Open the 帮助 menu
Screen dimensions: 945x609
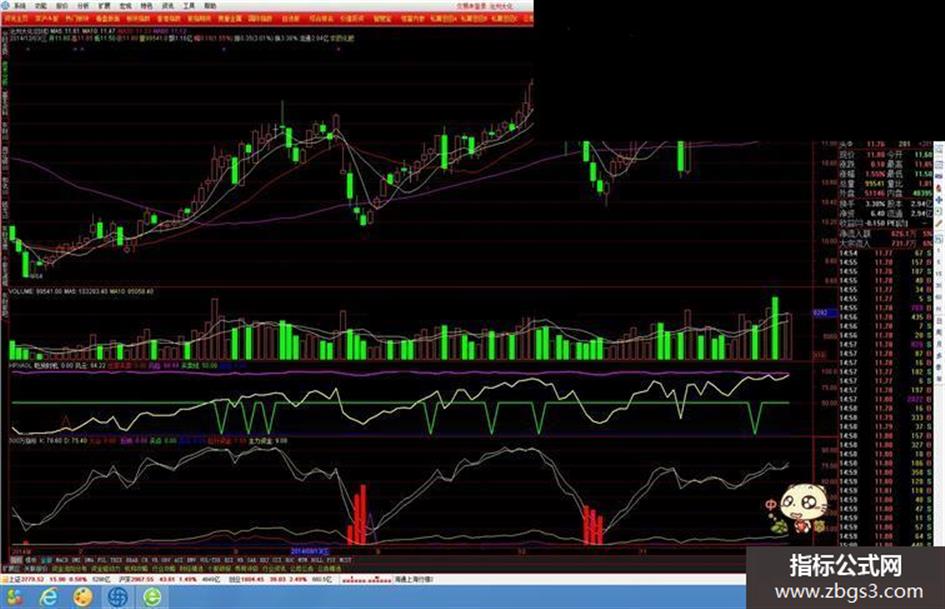(210, 5)
